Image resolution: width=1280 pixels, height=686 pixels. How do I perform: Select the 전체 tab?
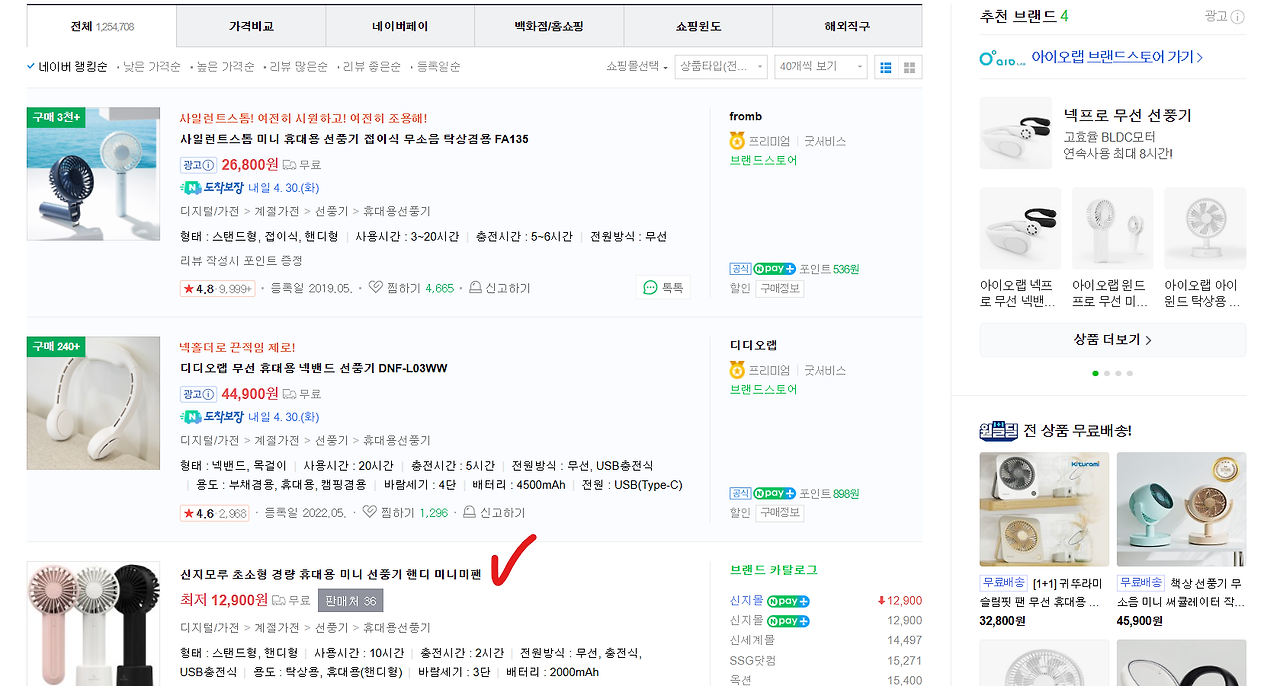(102, 26)
